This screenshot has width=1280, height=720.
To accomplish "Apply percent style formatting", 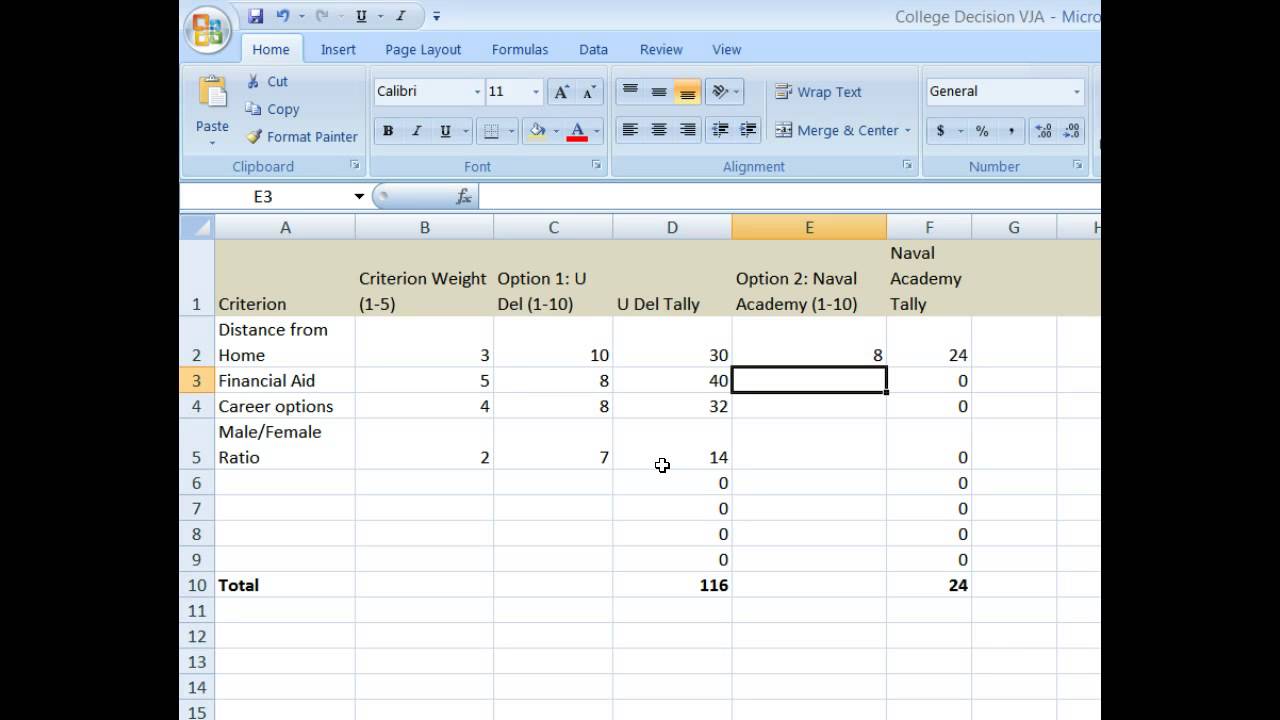I will [x=982, y=131].
